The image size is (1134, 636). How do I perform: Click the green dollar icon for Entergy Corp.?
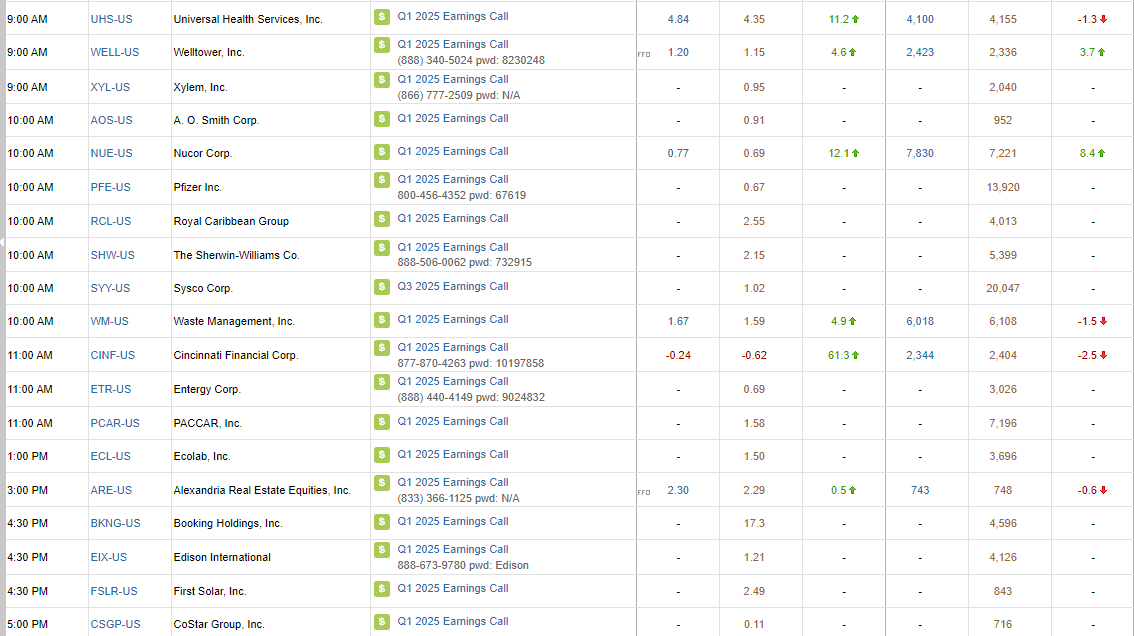[x=382, y=381]
